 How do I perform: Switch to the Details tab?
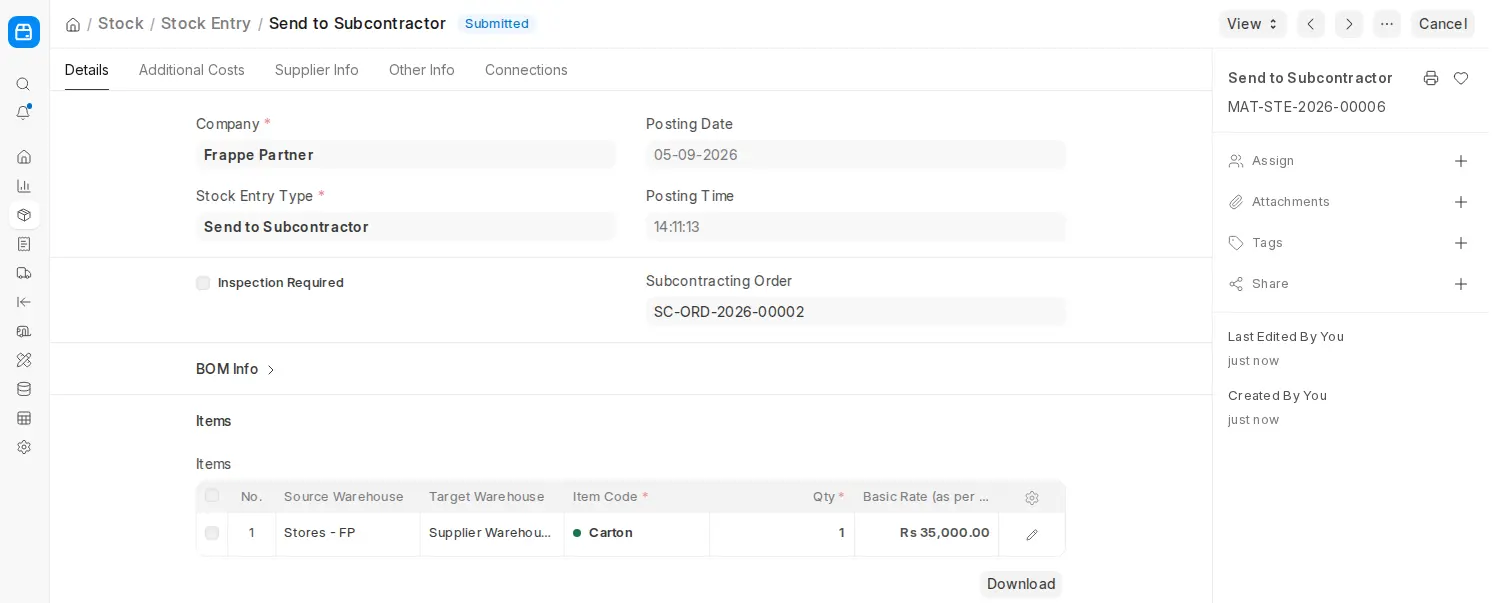point(87,70)
